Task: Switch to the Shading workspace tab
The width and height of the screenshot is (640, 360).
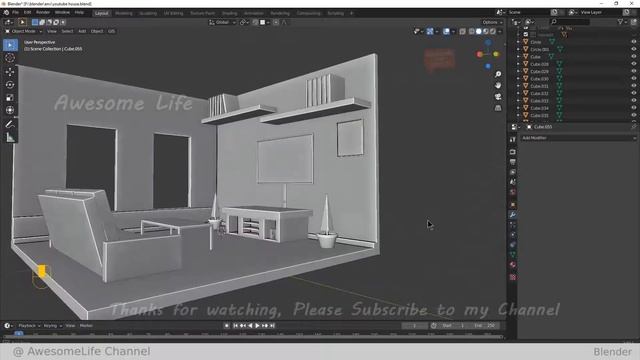Action: (x=229, y=13)
